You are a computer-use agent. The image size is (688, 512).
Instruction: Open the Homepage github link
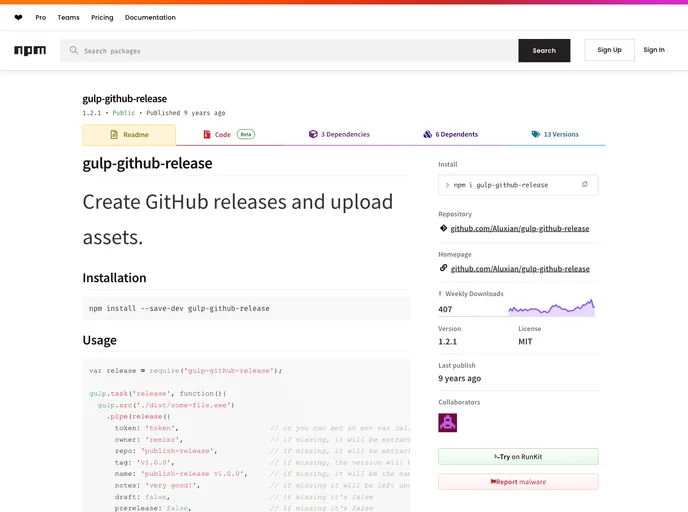tap(520, 269)
